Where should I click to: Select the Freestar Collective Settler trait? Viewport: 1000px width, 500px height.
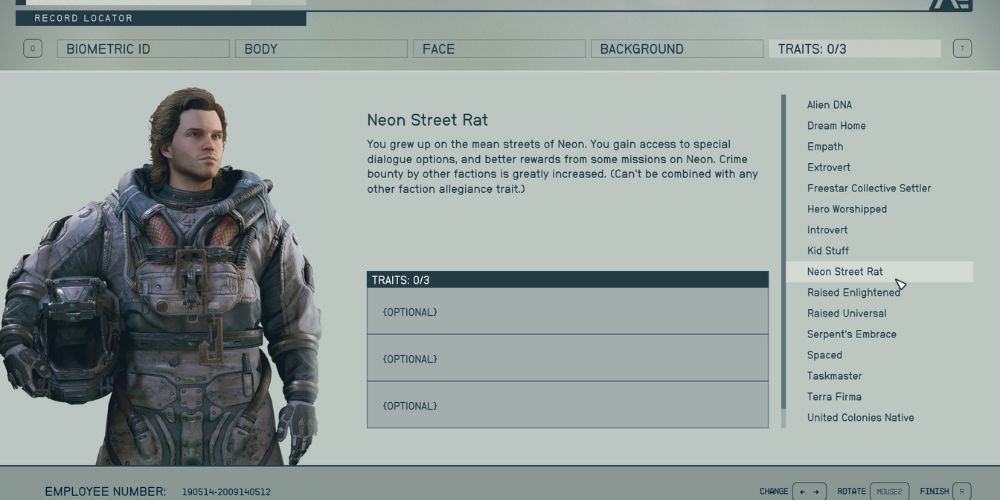pyautogui.click(x=868, y=188)
